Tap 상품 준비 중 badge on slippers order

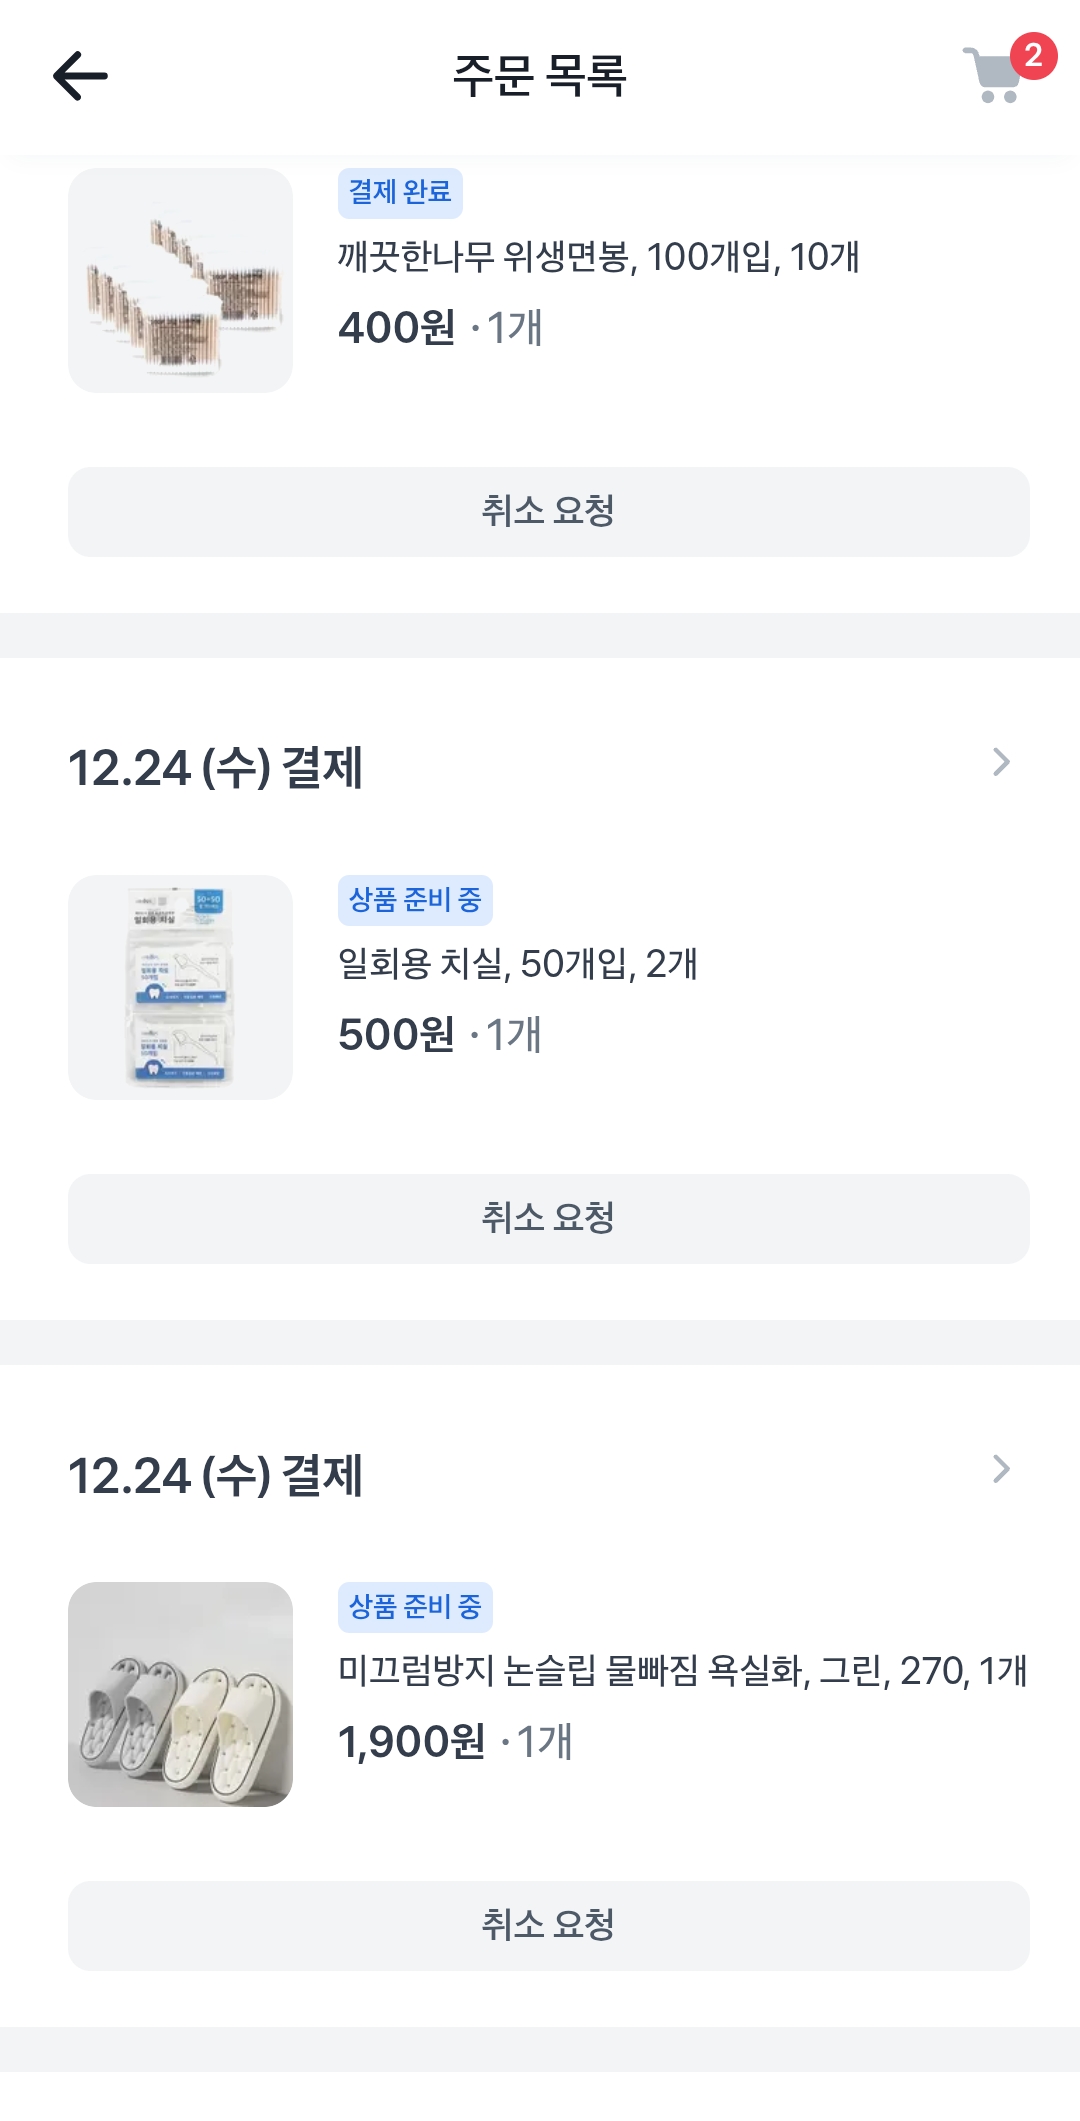(x=415, y=1607)
